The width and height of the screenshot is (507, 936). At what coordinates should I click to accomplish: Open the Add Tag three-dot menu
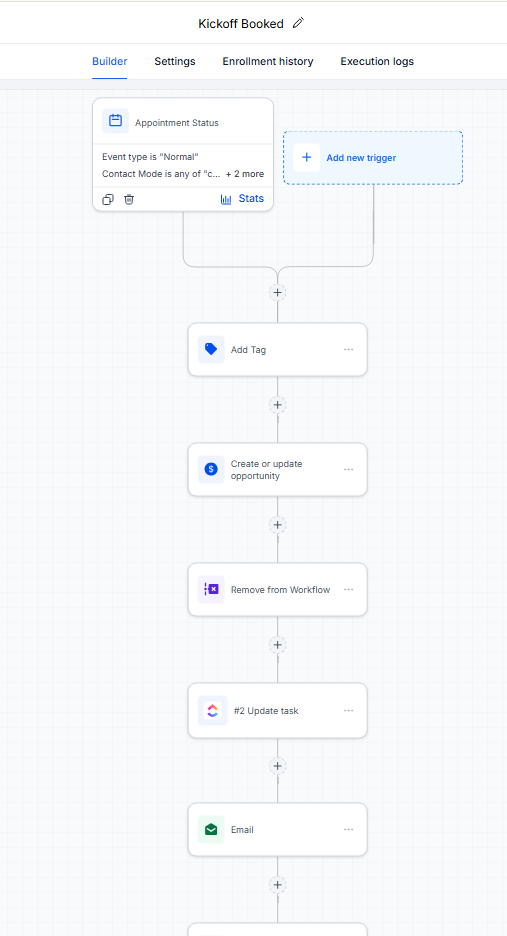tap(349, 349)
